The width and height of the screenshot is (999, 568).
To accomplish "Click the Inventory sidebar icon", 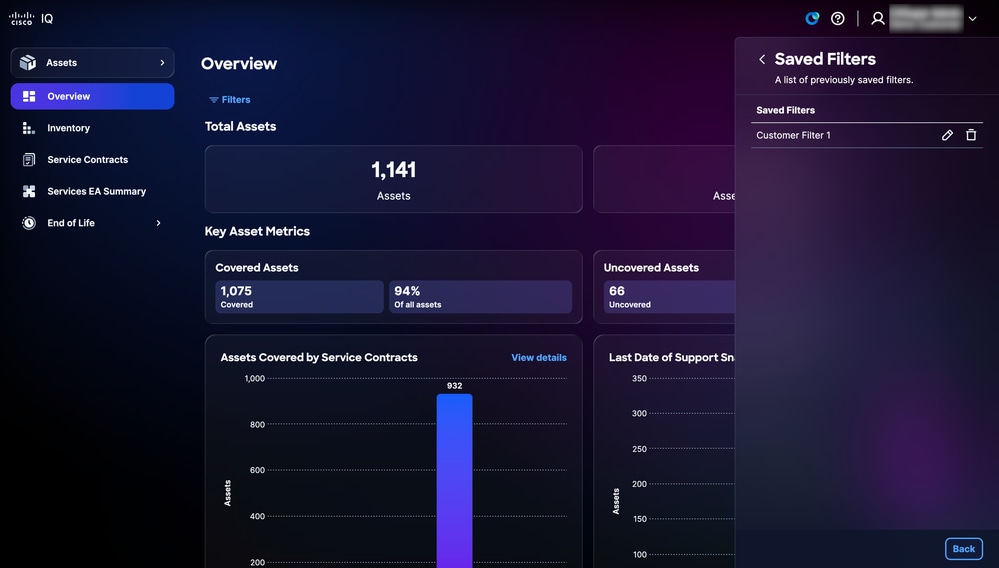I will [29, 128].
